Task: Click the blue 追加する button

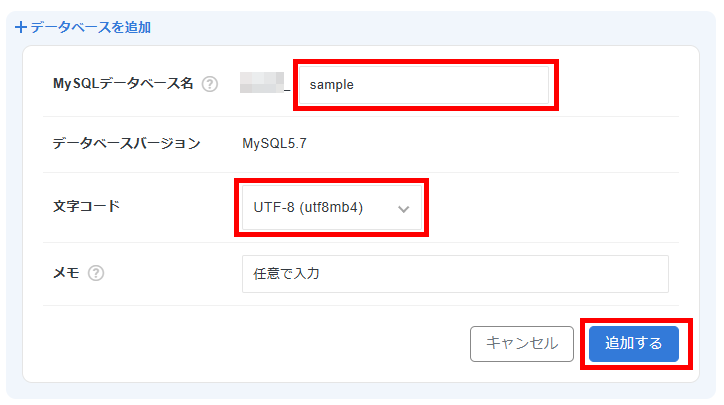Action: click(x=633, y=343)
